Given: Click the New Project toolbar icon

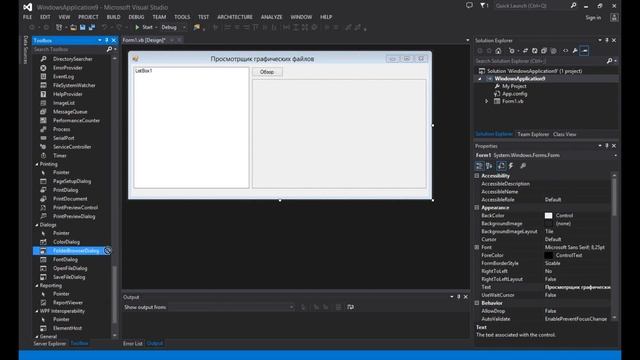Looking at the screenshot, I should pyautogui.click(x=59, y=27).
